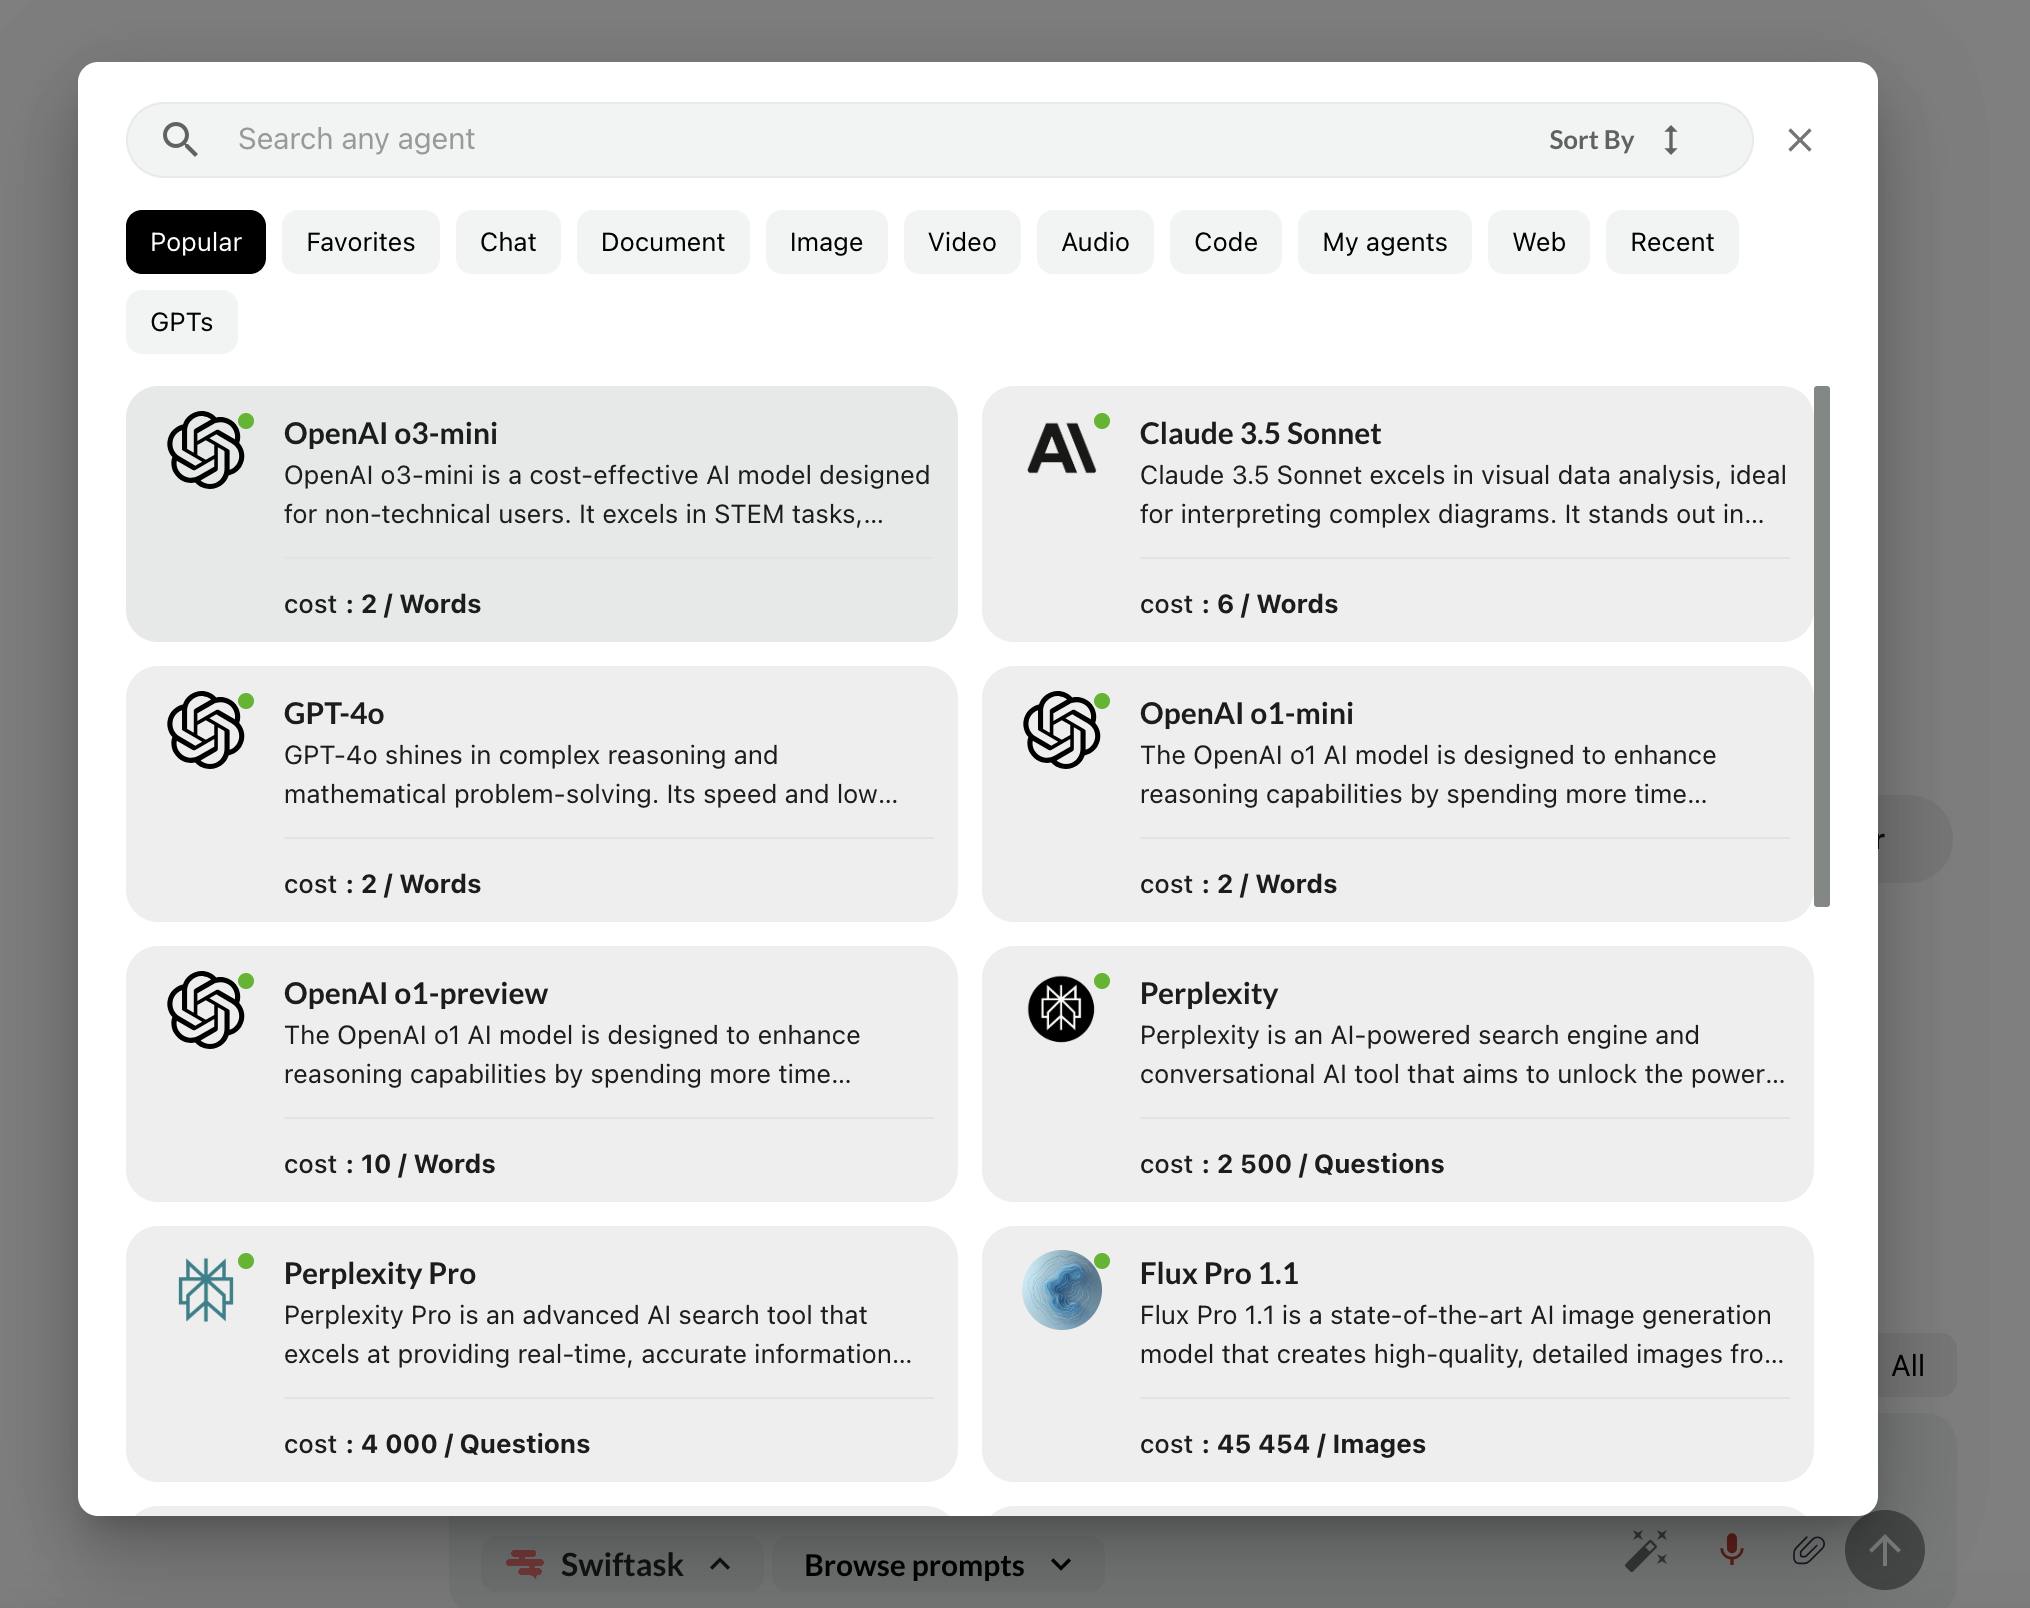2030x1608 pixels.
Task: Switch to the Image category tab
Action: click(x=825, y=241)
